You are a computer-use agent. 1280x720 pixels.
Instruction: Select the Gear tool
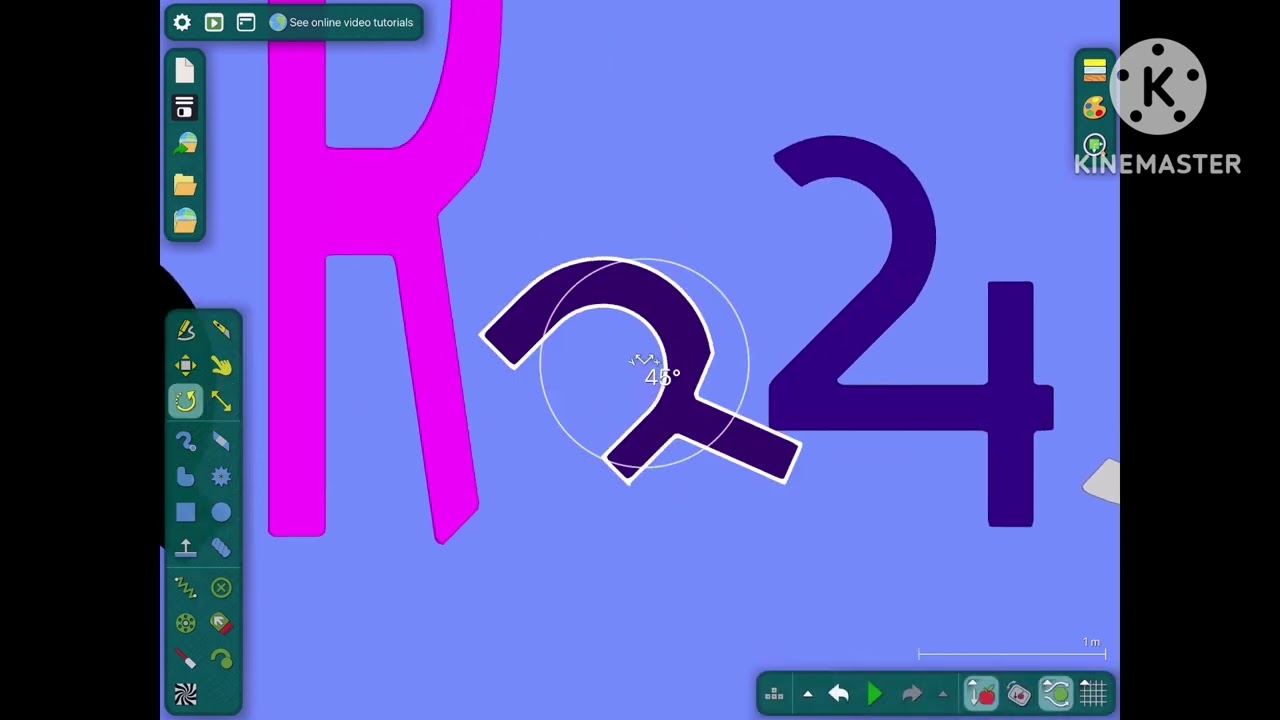pos(221,477)
